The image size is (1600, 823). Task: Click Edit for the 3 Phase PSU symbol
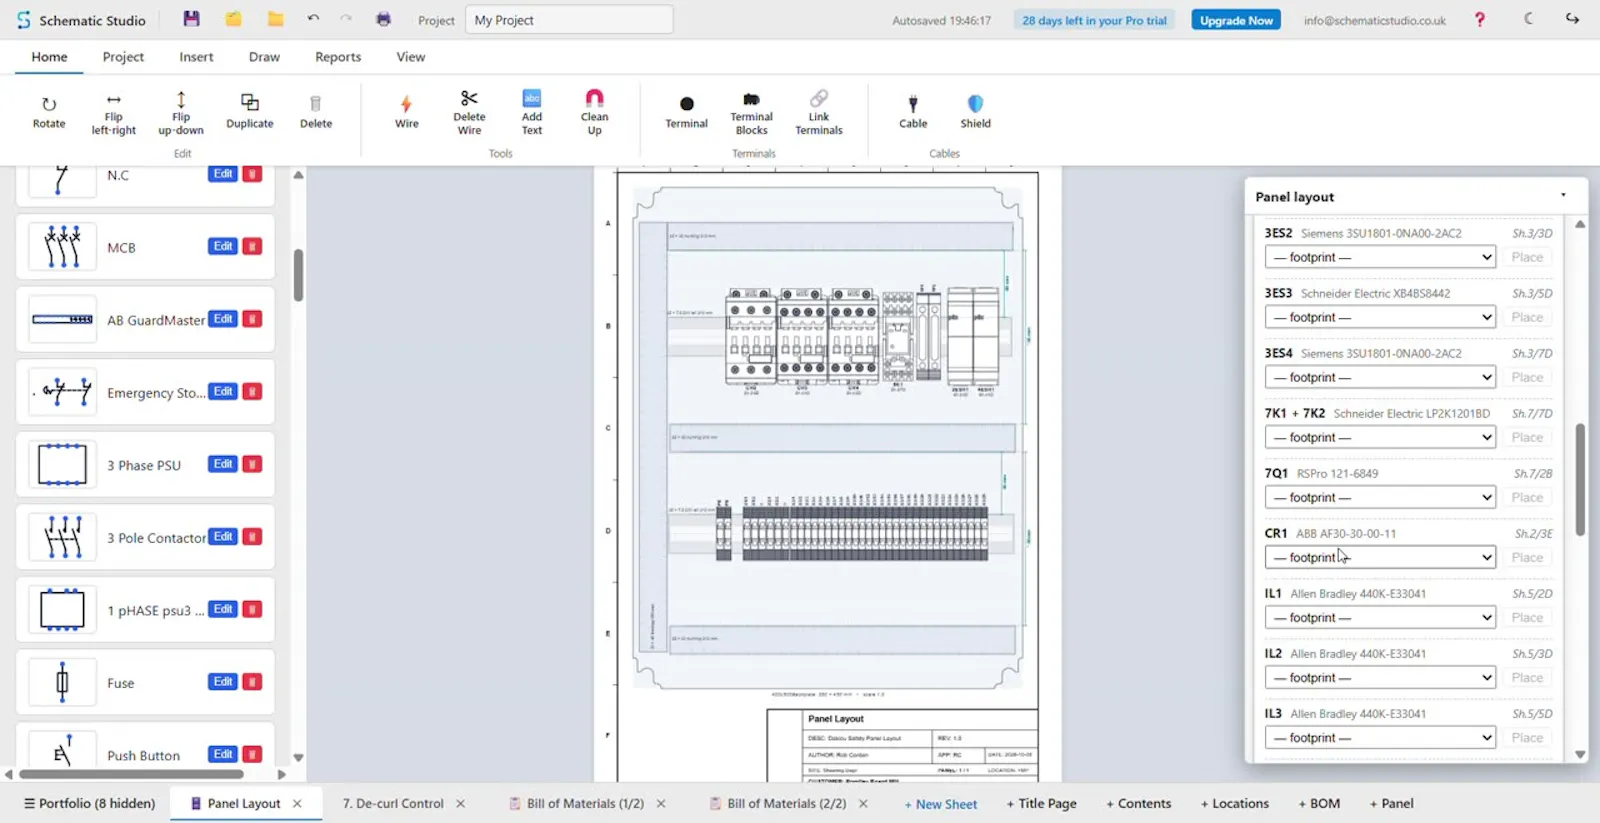pyautogui.click(x=223, y=464)
